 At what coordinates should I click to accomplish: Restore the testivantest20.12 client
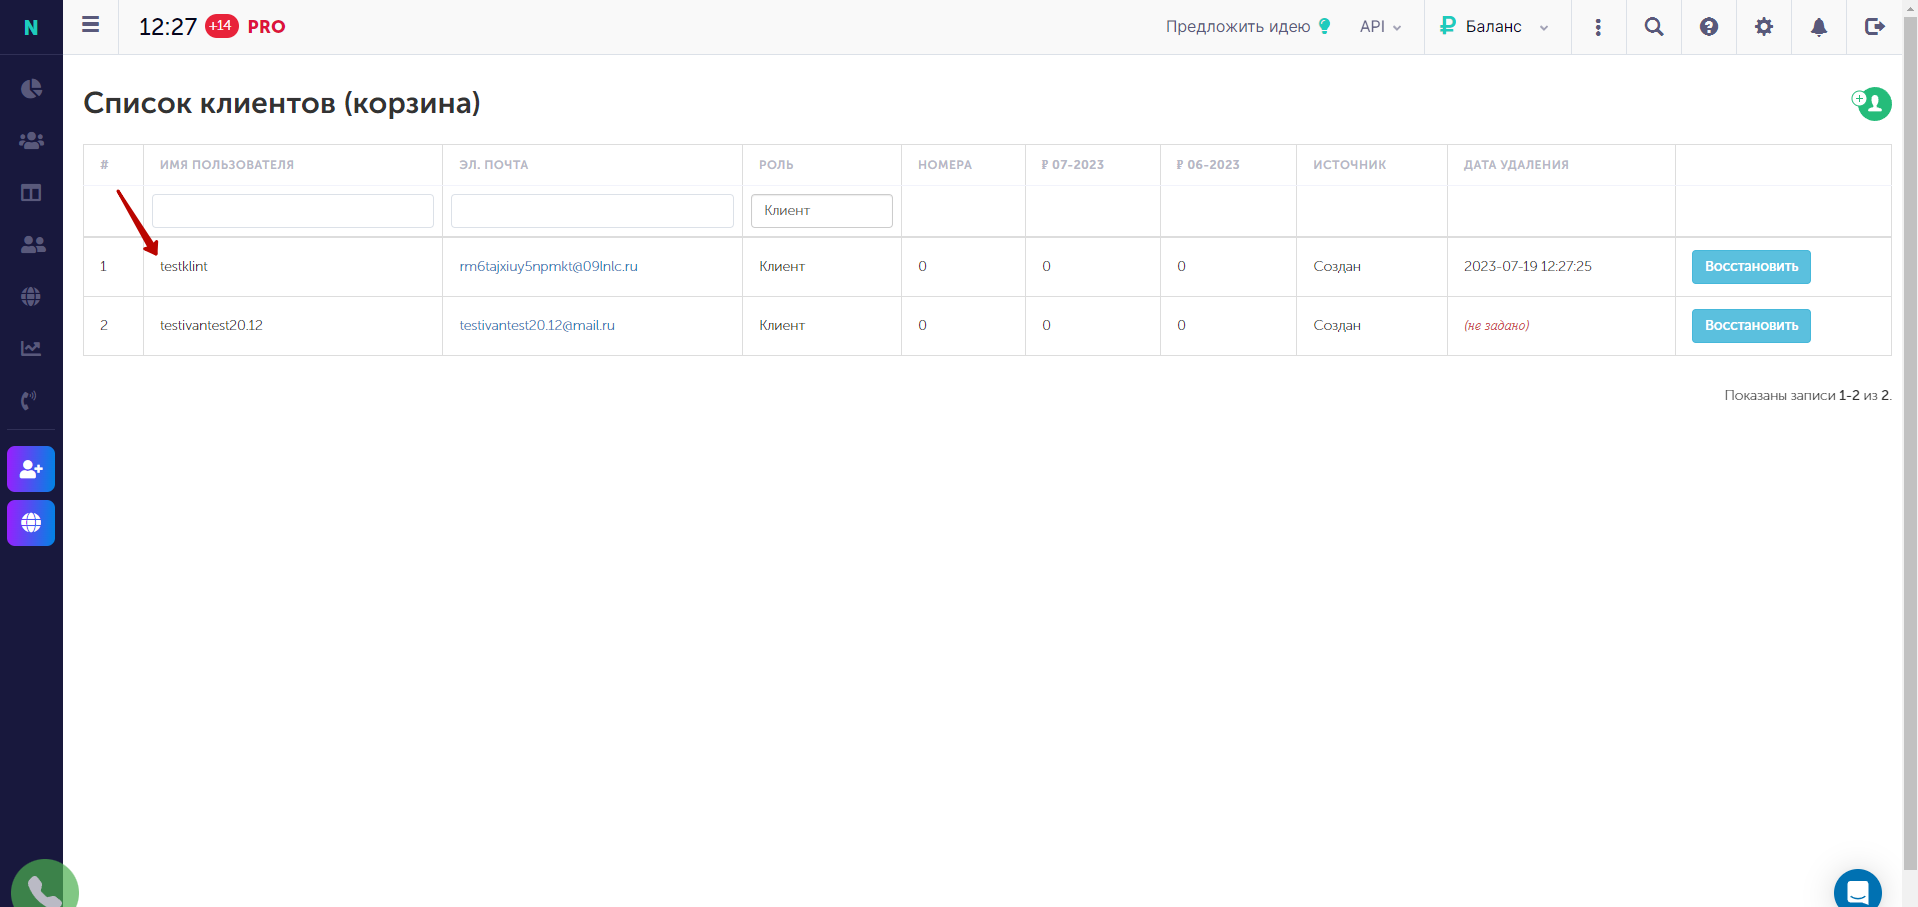pyautogui.click(x=1751, y=326)
